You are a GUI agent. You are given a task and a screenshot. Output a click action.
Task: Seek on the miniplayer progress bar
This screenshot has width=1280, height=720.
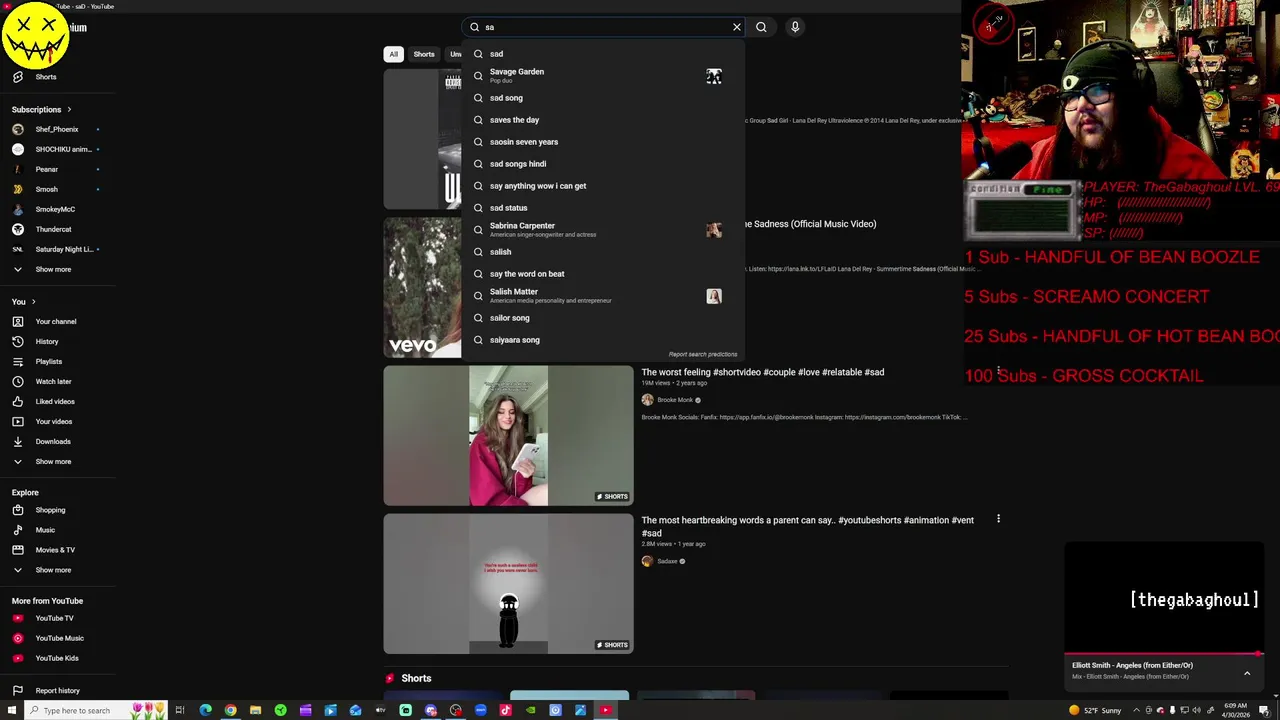[1165, 654]
